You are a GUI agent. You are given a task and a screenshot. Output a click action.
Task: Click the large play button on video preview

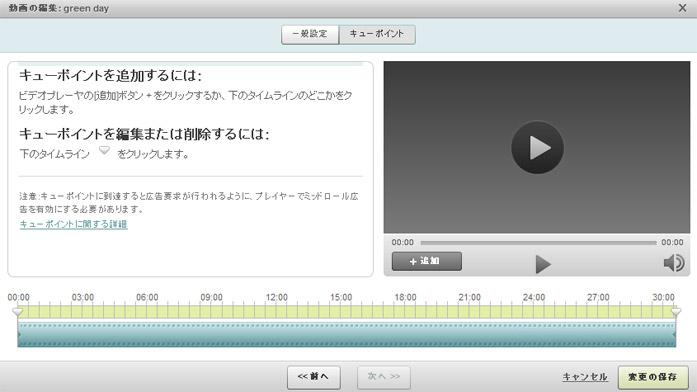[537, 148]
